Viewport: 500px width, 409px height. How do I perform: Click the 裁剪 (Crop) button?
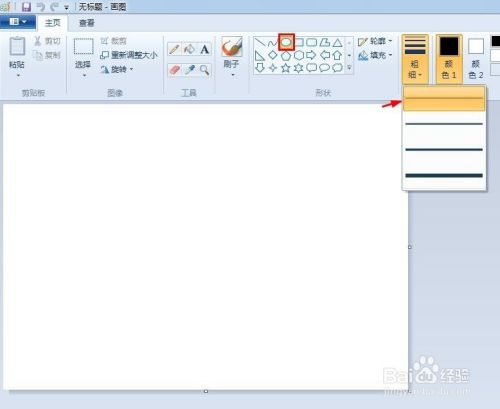(x=113, y=41)
